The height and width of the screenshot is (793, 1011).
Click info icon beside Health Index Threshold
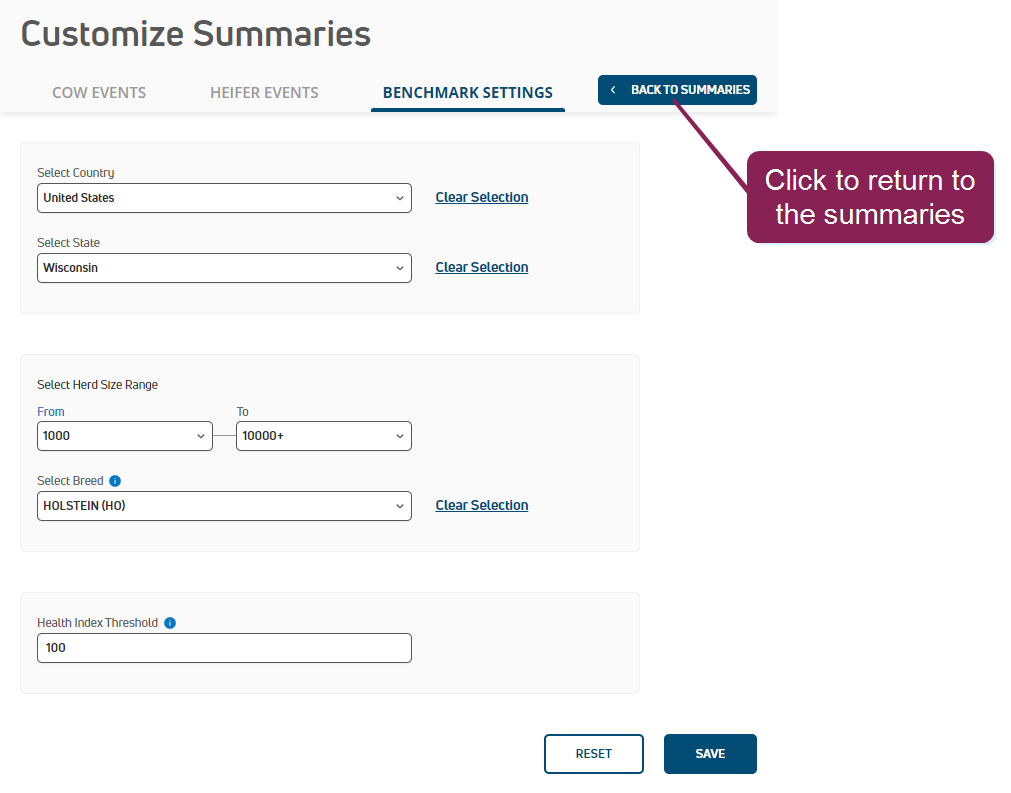(x=170, y=623)
